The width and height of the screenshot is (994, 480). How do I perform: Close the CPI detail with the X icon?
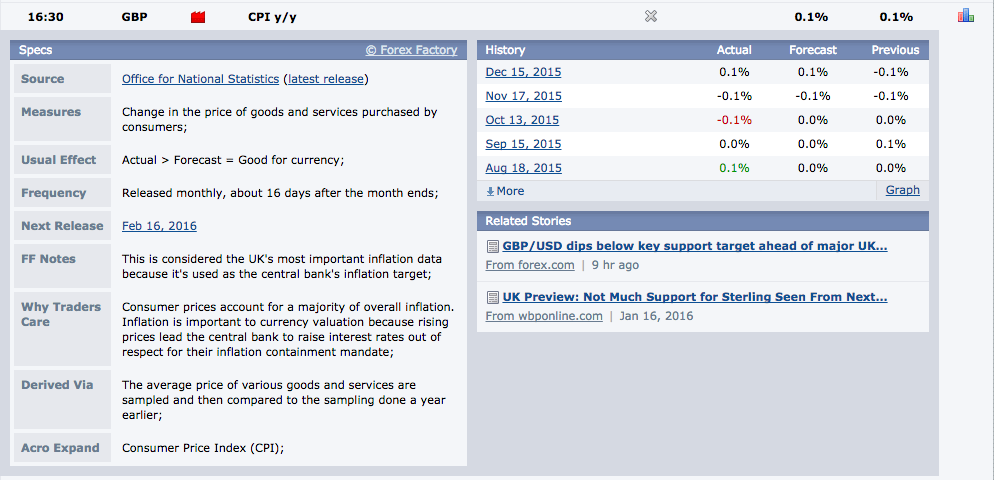(651, 16)
